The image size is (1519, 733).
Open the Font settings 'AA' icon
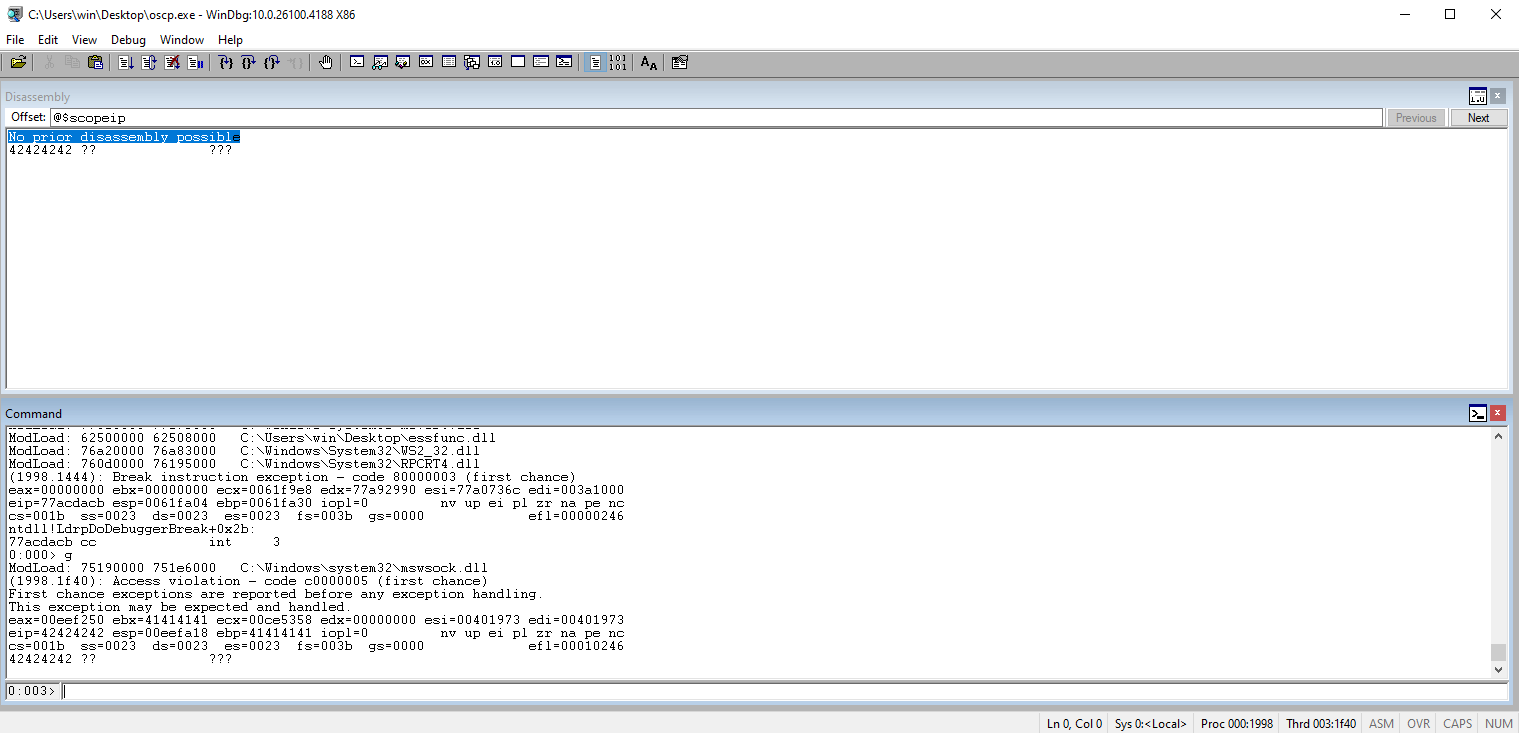pyautogui.click(x=649, y=63)
